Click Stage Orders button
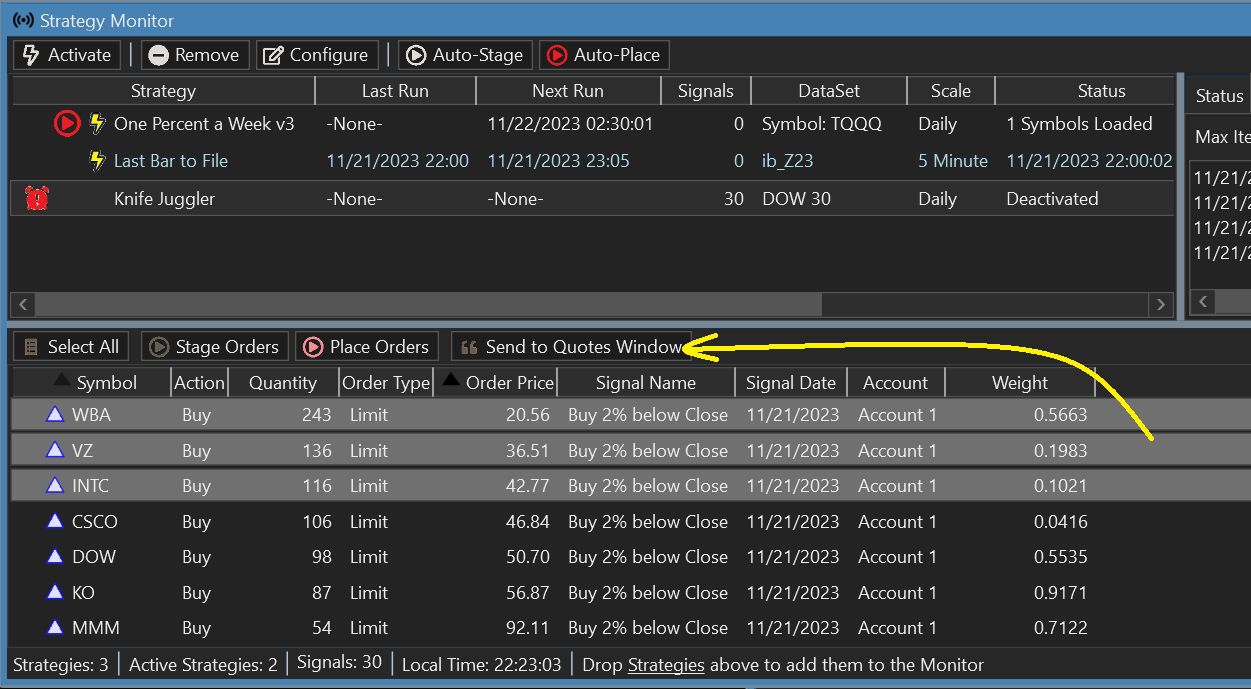 214,347
